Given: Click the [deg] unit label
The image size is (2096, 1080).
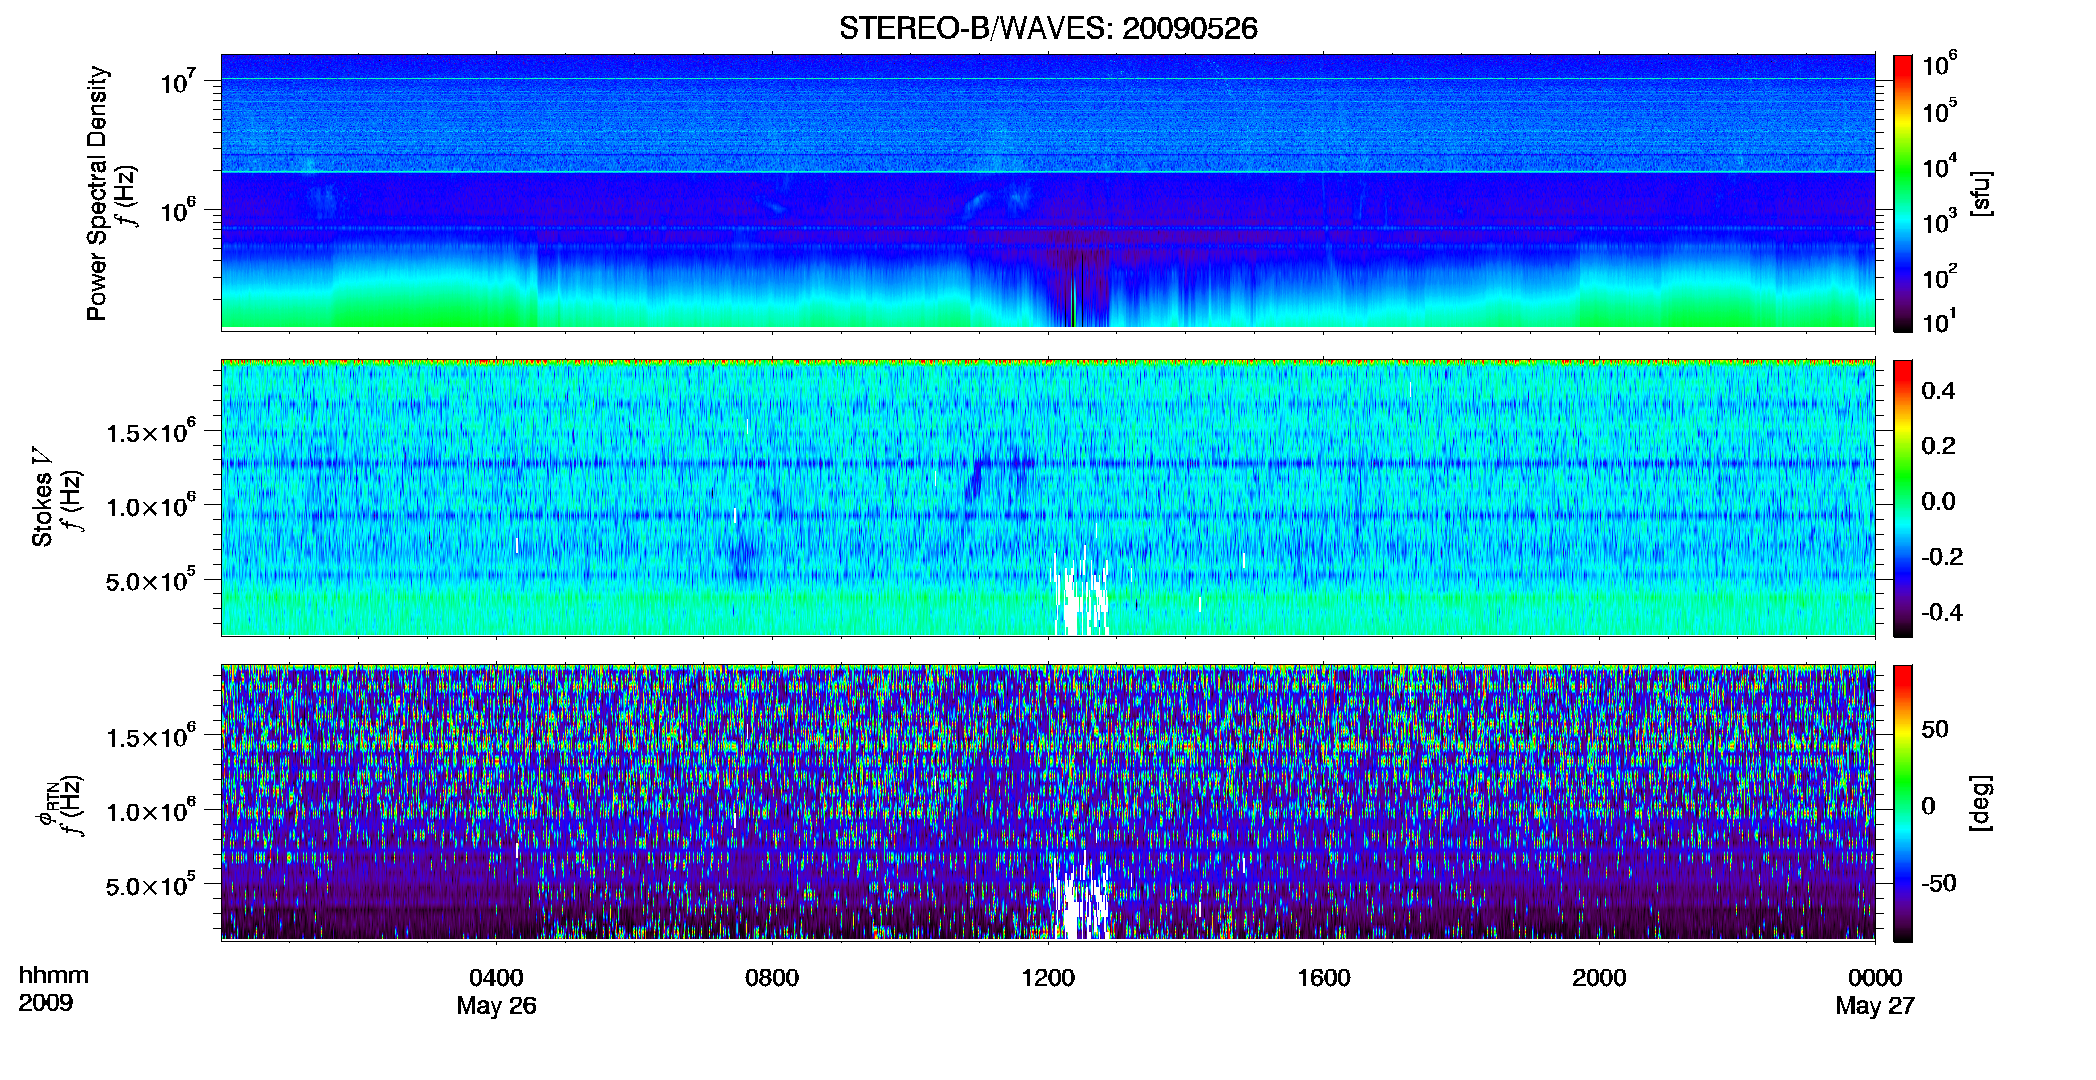Looking at the screenshot, I should (x=1981, y=803).
